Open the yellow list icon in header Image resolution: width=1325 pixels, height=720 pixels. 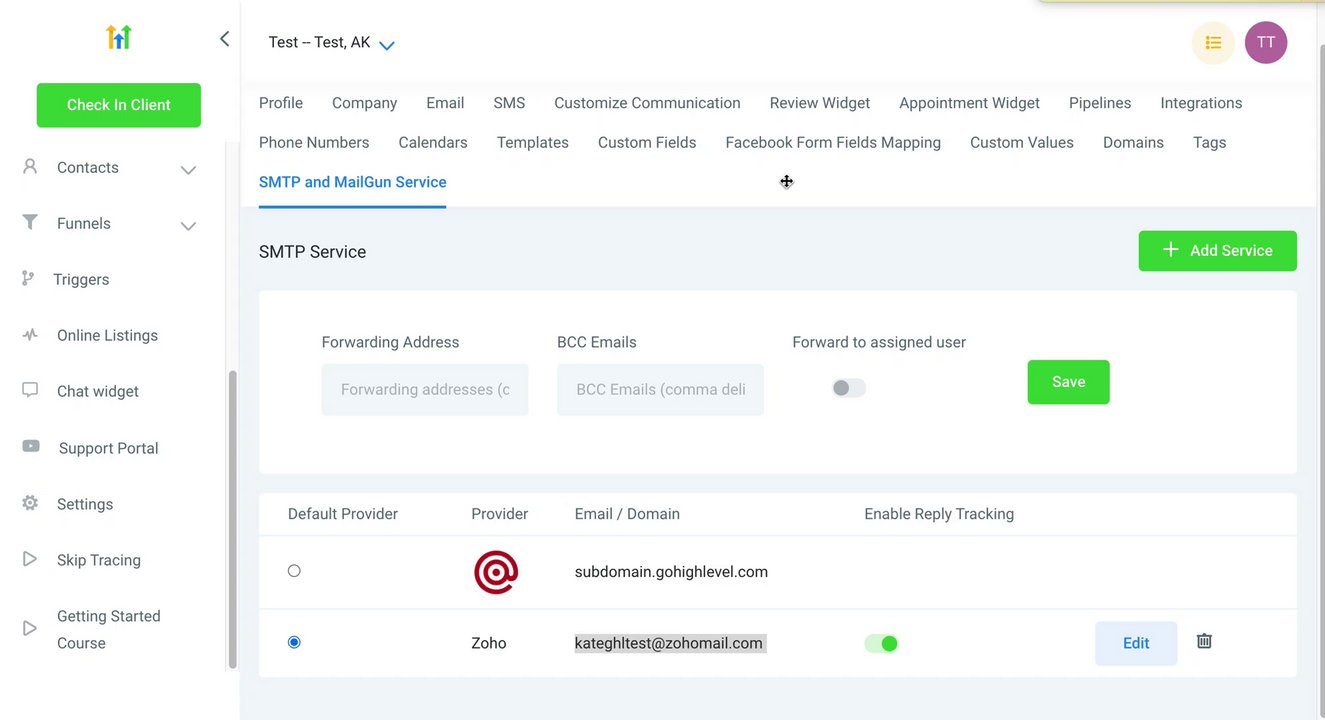click(x=1213, y=43)
